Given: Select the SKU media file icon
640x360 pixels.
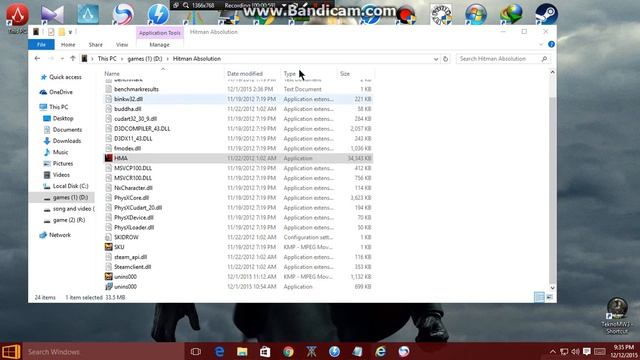Looking at the screenshot, I should pyautogui.click(x=108, y=247).
